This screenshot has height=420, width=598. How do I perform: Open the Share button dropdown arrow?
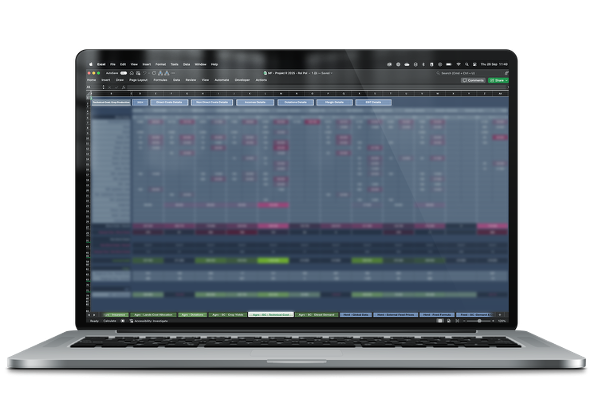(506, 80)
